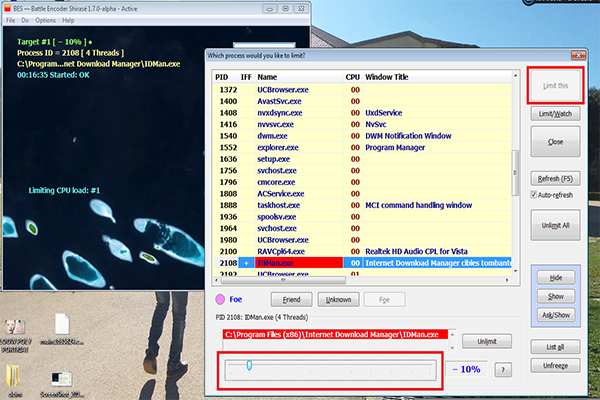
Task: Maximize the BES main window
Action: 285,8
